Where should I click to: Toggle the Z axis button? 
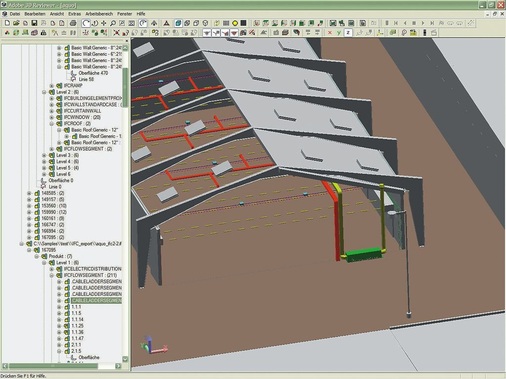348,33
